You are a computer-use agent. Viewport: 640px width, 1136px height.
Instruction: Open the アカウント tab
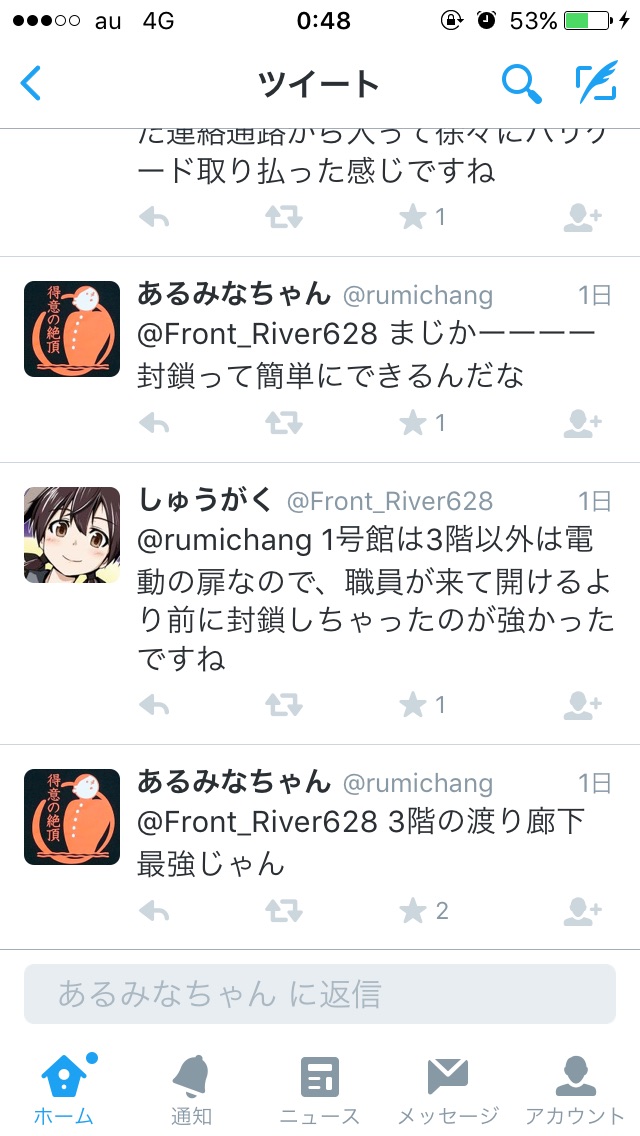[575, 1090]
